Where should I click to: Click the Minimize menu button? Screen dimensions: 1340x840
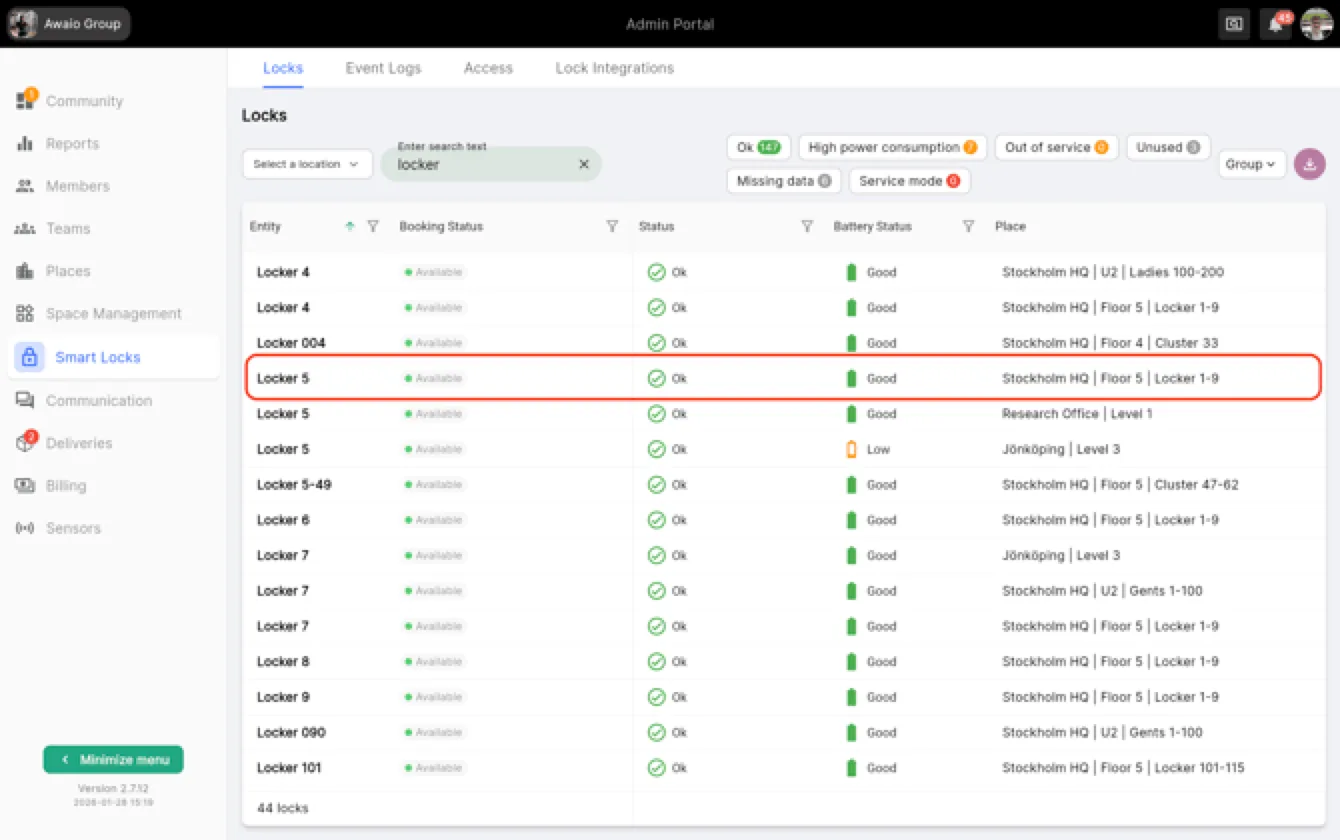[x=113, y=760]
